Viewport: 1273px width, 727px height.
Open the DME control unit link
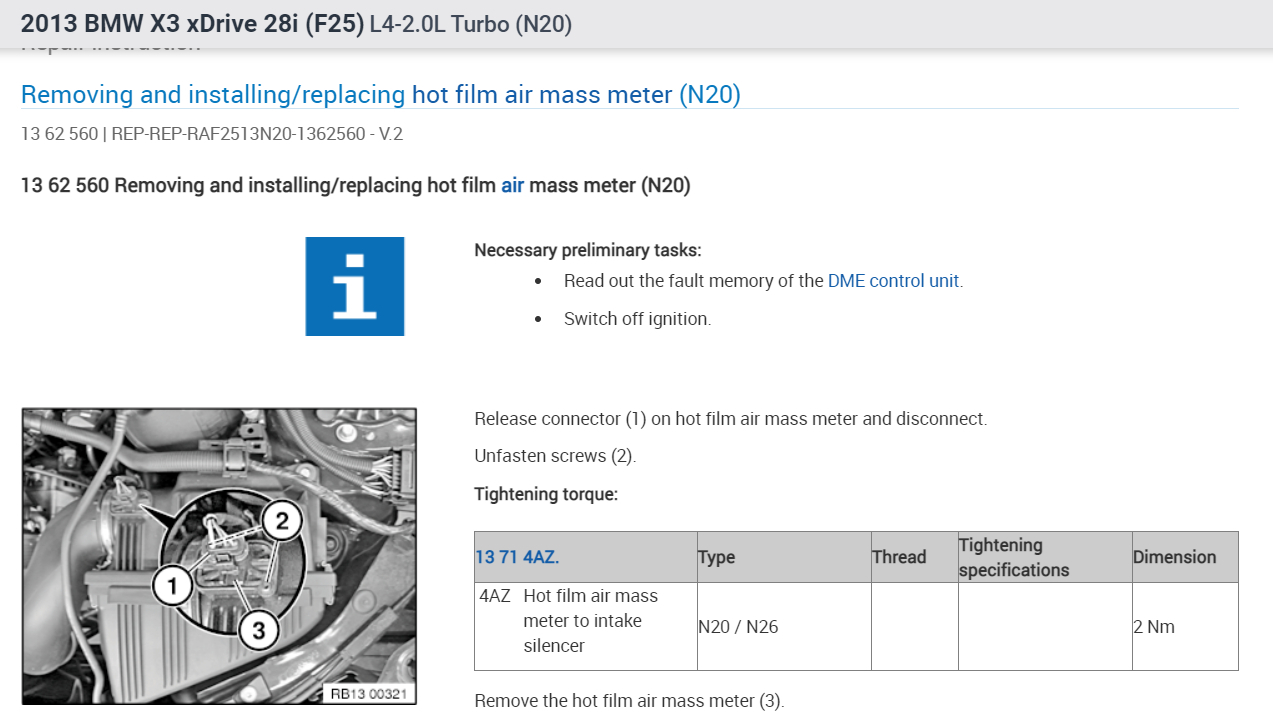[x=893, y=281]
